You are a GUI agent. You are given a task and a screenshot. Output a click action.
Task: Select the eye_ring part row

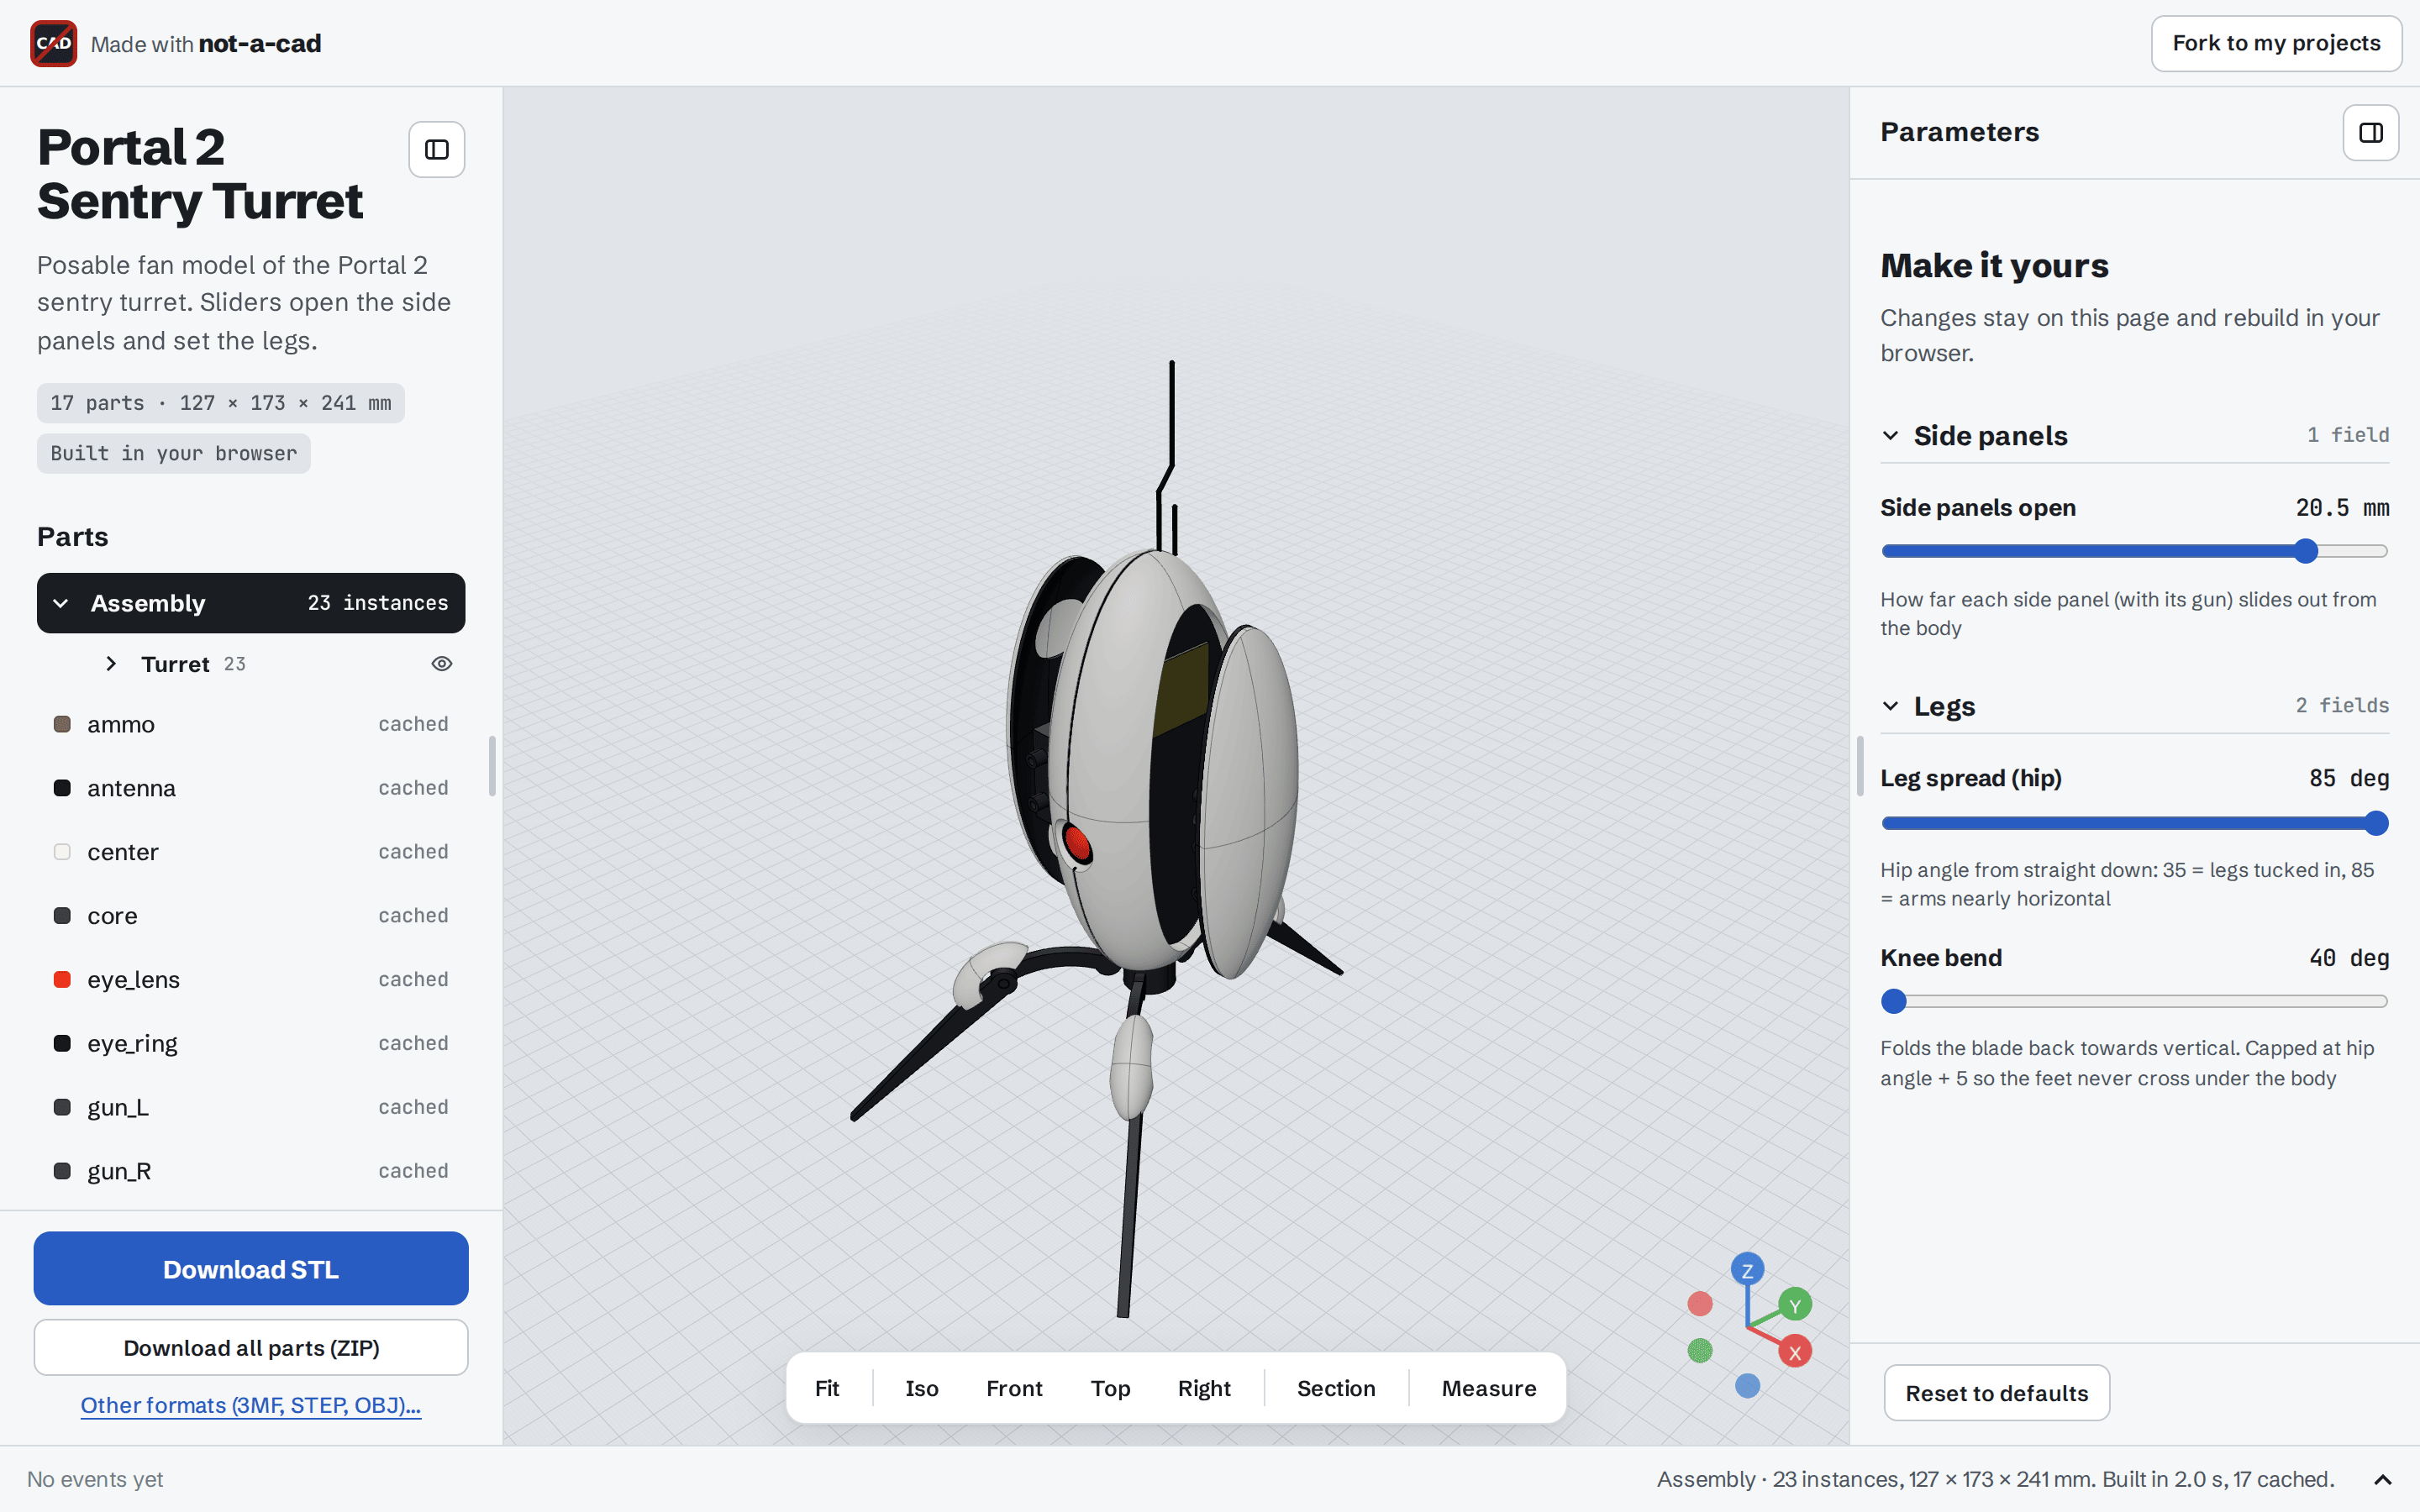pos(251,1044)
